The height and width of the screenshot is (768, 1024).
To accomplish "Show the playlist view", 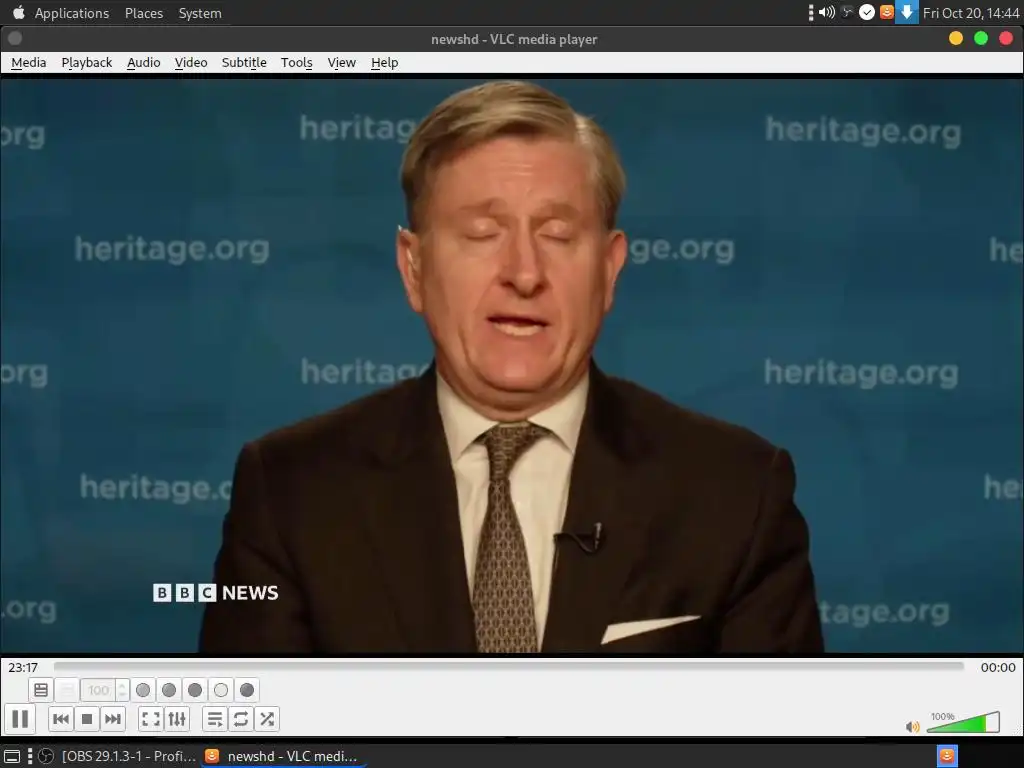I will coord(215,719).
